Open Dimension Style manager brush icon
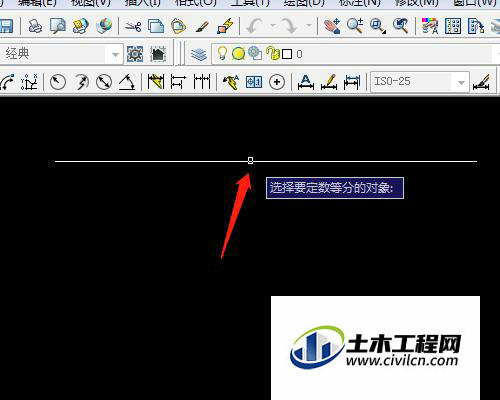The width and height of the screenshot is (500, 400). [481, 82]
